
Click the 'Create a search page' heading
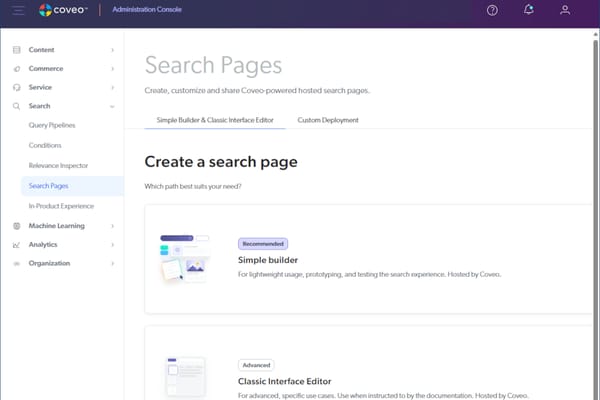221,162
